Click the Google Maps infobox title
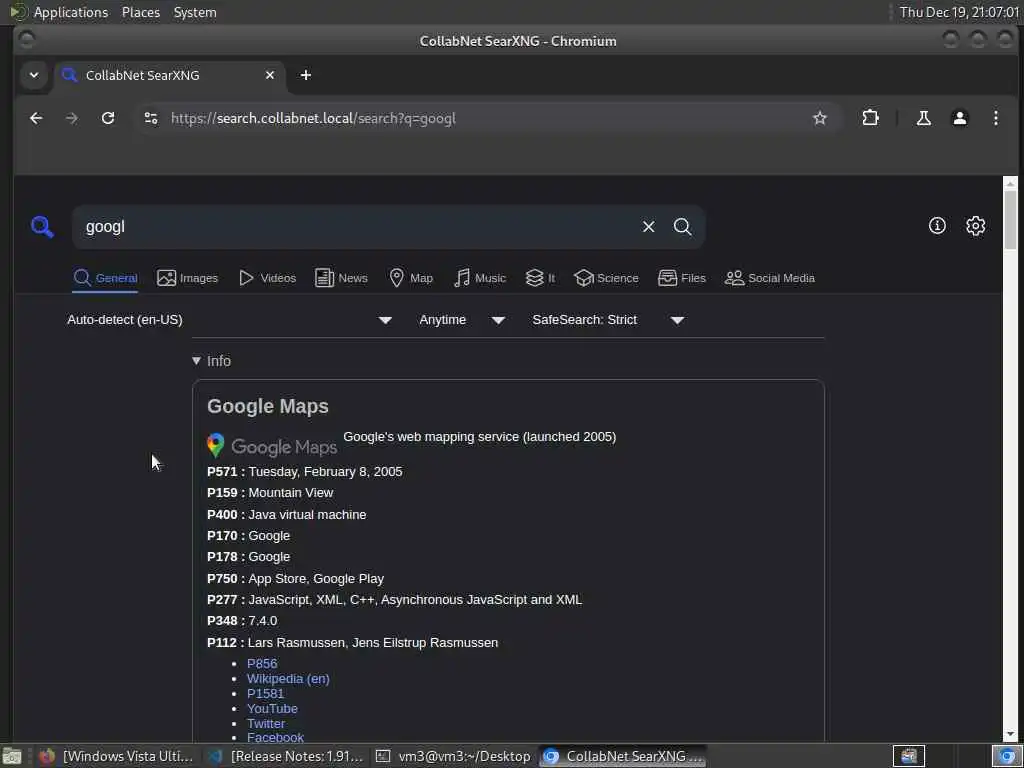This screenshot has height=768, width=1024. 268,406
